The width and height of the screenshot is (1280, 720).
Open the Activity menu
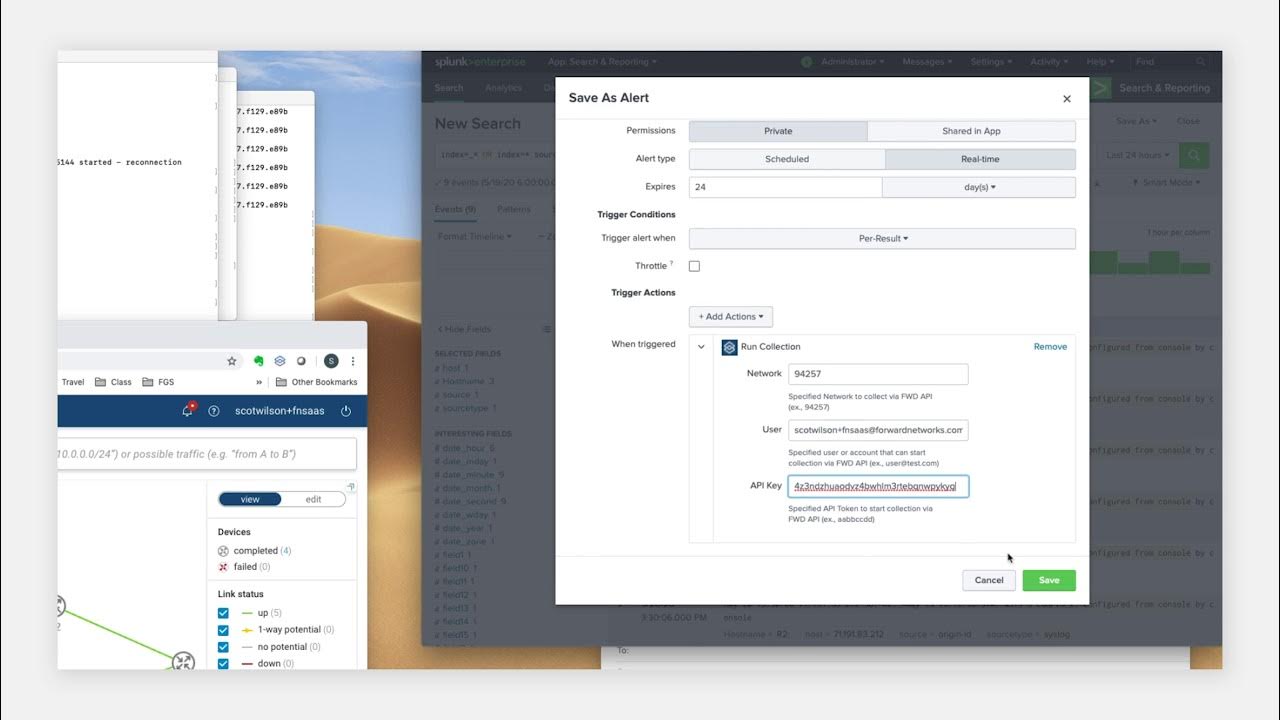click(1049, 62)
